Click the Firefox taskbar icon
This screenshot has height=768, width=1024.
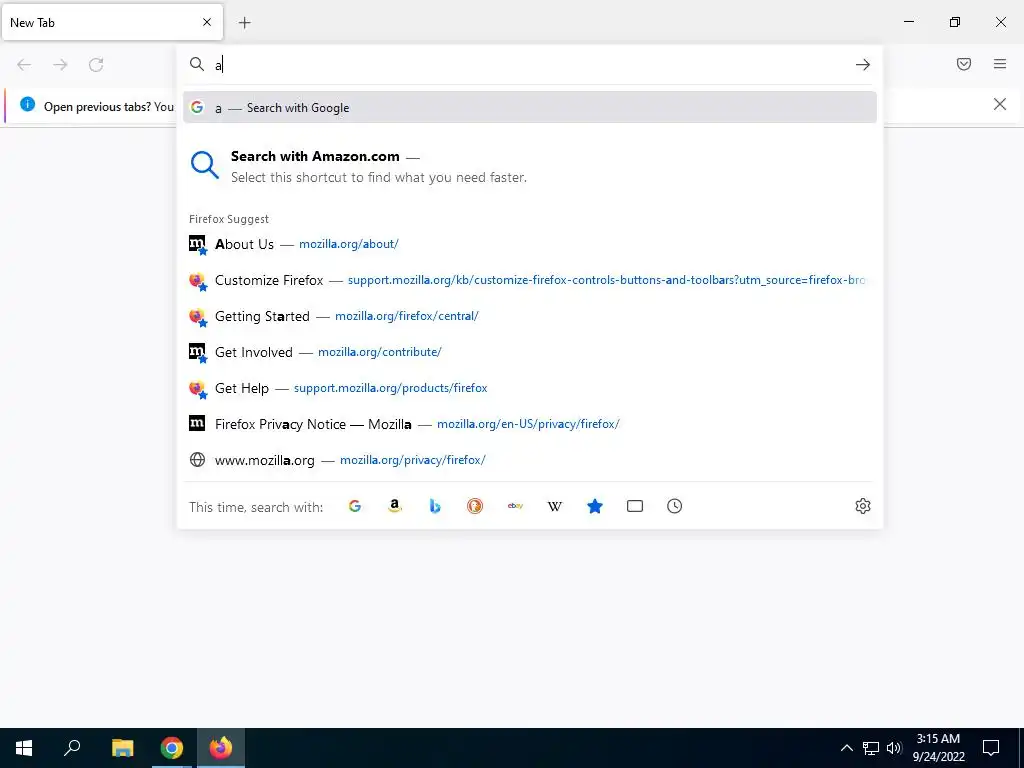click(221, 748)
